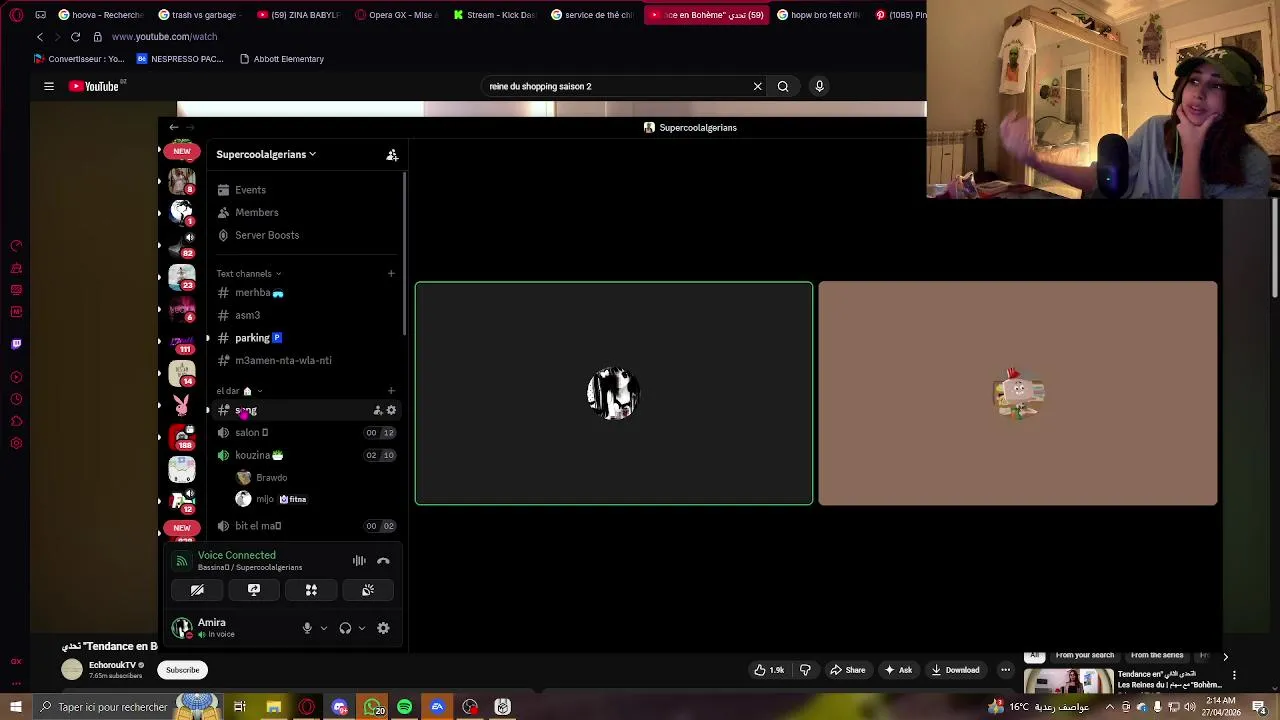Open microphone input options arrow

(323, 628)
